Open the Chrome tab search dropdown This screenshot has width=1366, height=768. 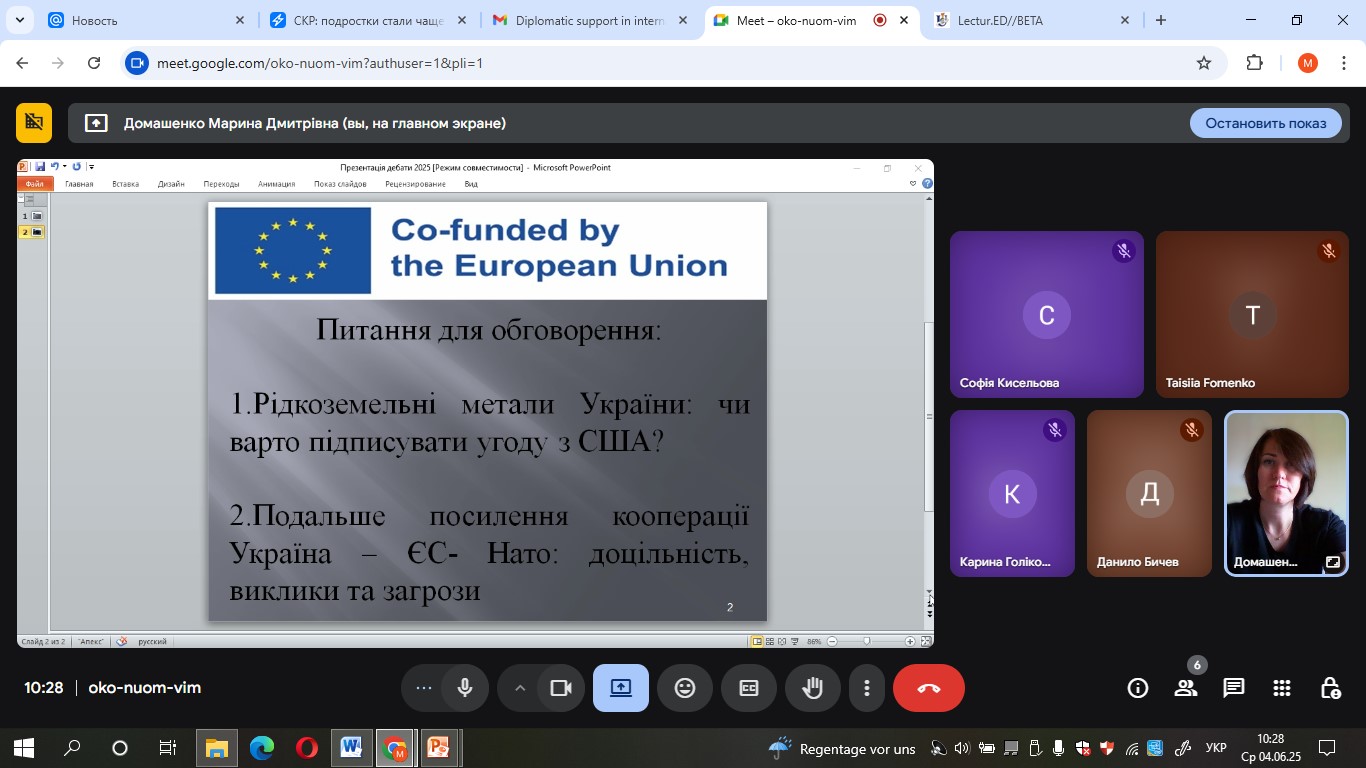(19, 20)
